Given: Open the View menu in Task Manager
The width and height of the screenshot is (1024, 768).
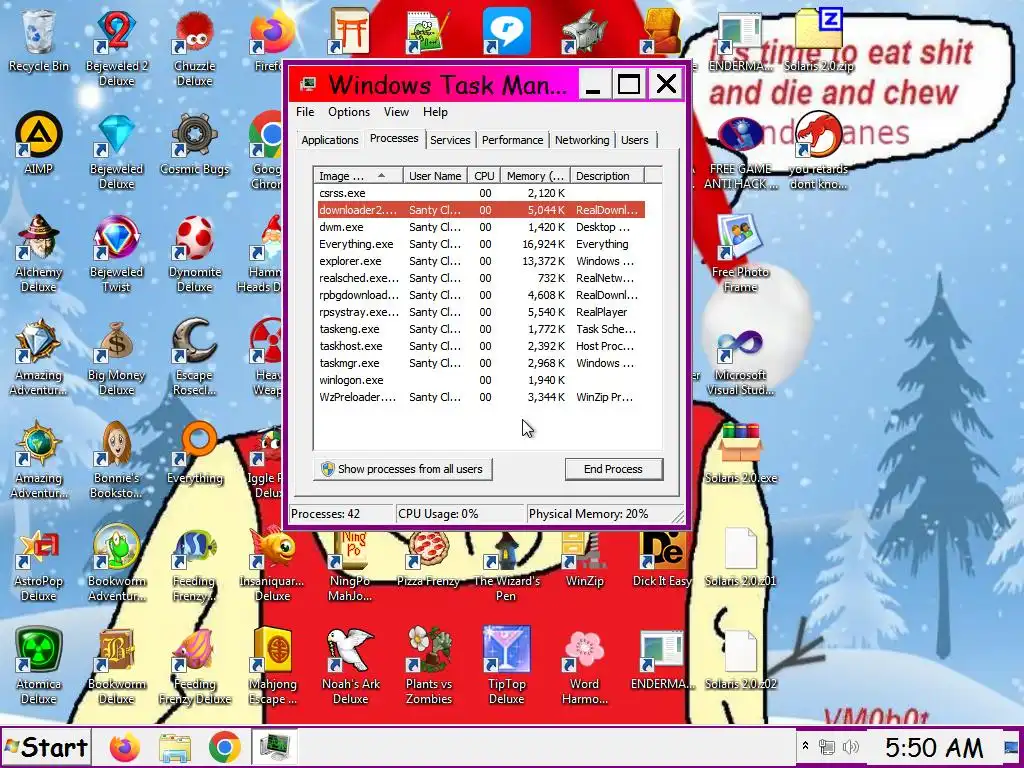Looking at the screenshot, I should tap(396, 112).
